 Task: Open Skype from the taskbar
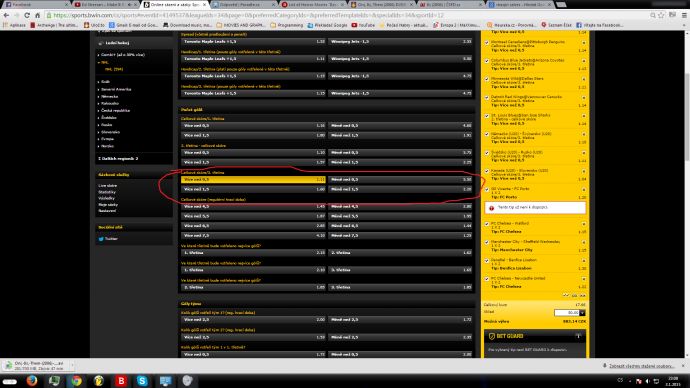[x=142, y=381]
